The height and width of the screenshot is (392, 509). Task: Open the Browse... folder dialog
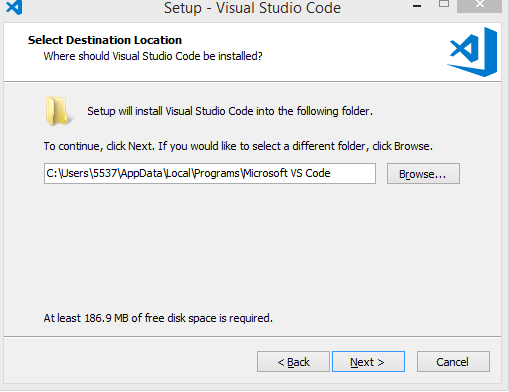click(x=423, y=173)
